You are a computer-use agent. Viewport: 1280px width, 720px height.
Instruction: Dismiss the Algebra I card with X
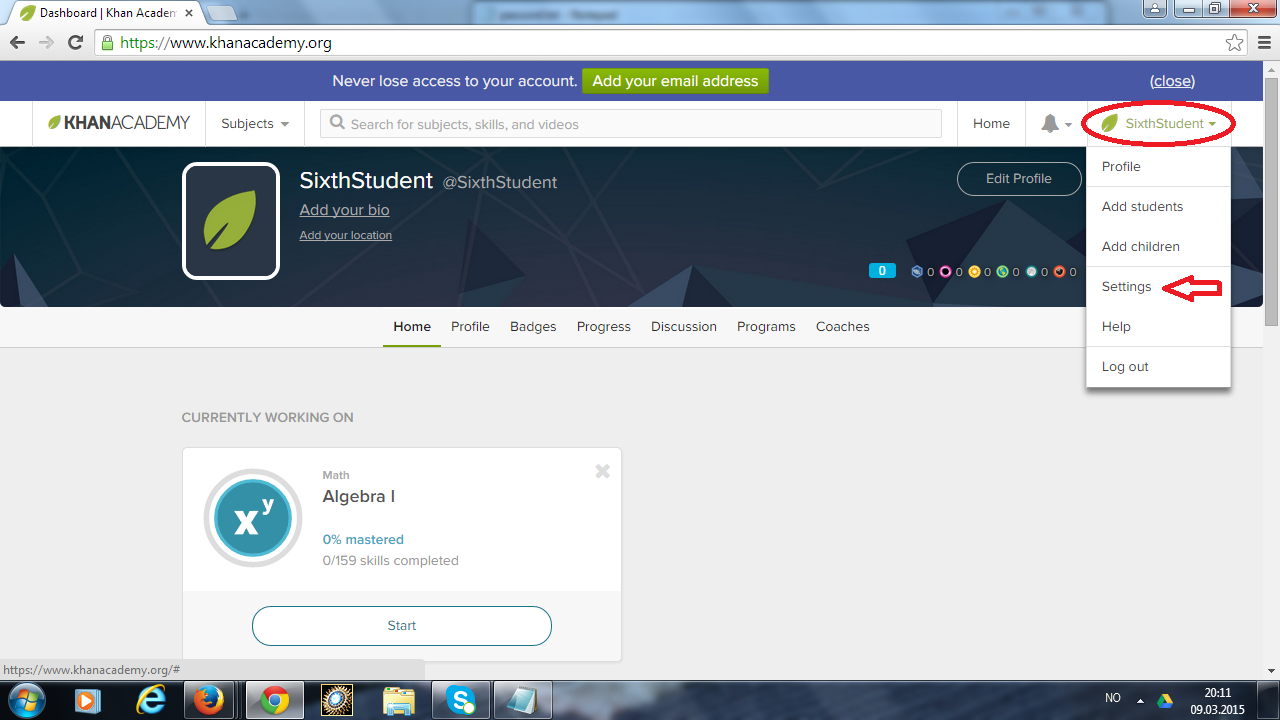pos(602,471)
